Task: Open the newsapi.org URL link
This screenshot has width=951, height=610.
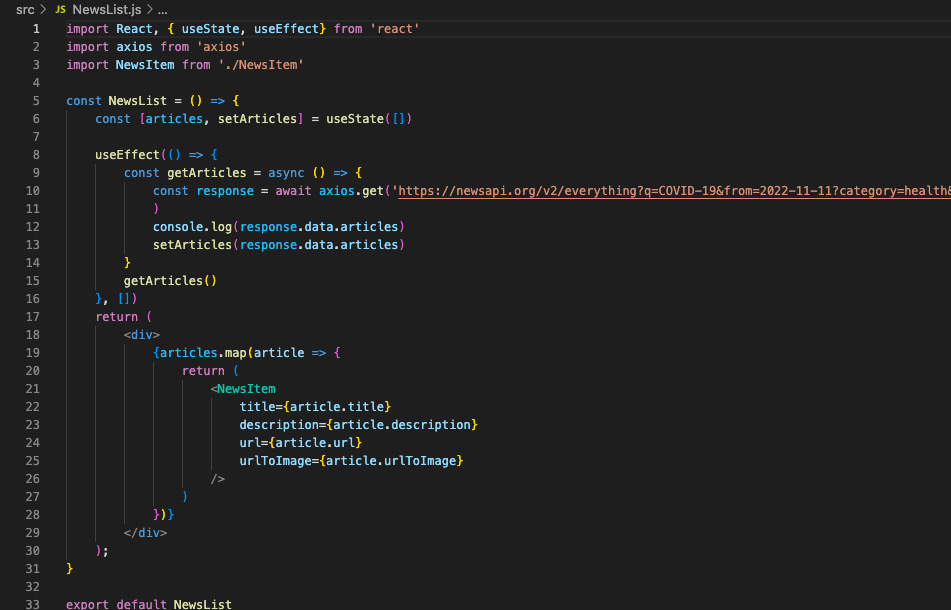Action: [x=674, y=191]
